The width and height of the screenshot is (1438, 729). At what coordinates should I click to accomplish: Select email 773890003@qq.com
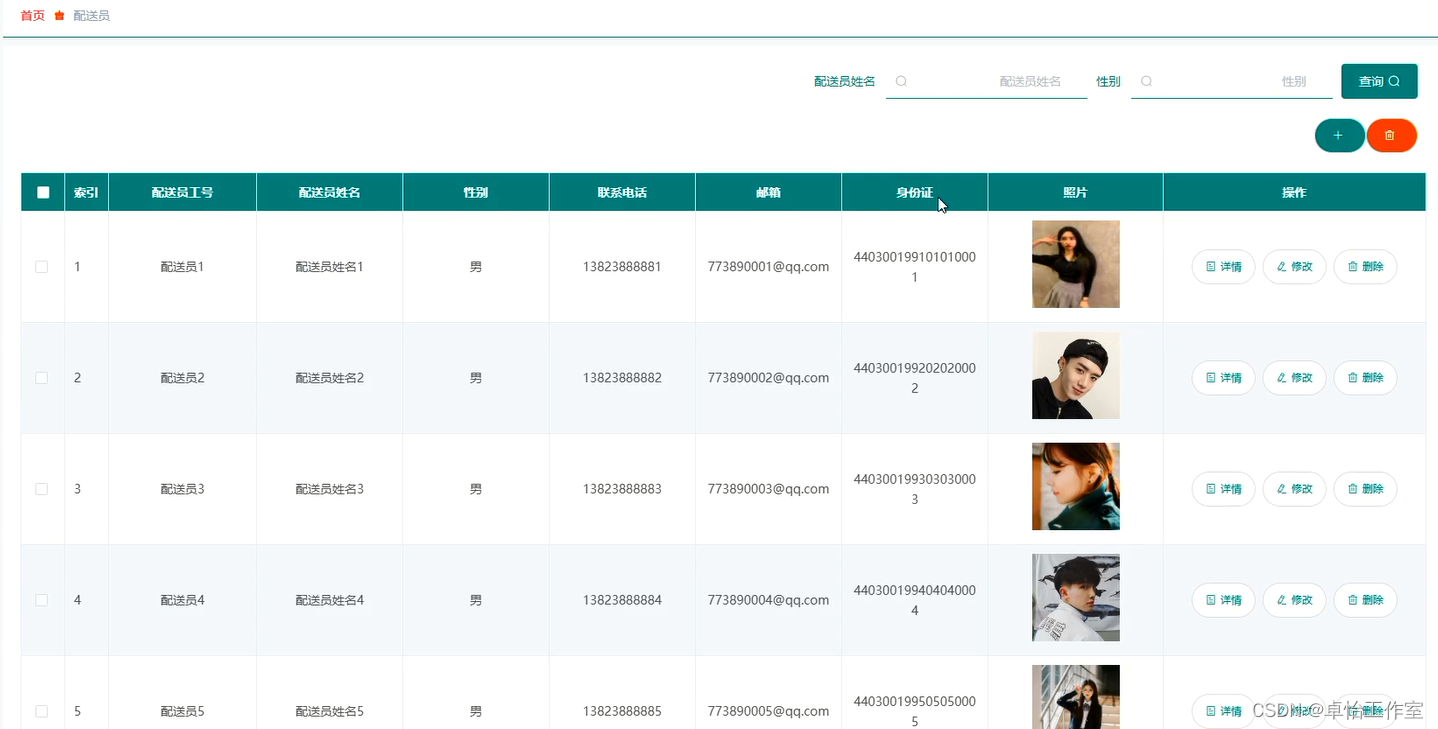click(768, 489)
